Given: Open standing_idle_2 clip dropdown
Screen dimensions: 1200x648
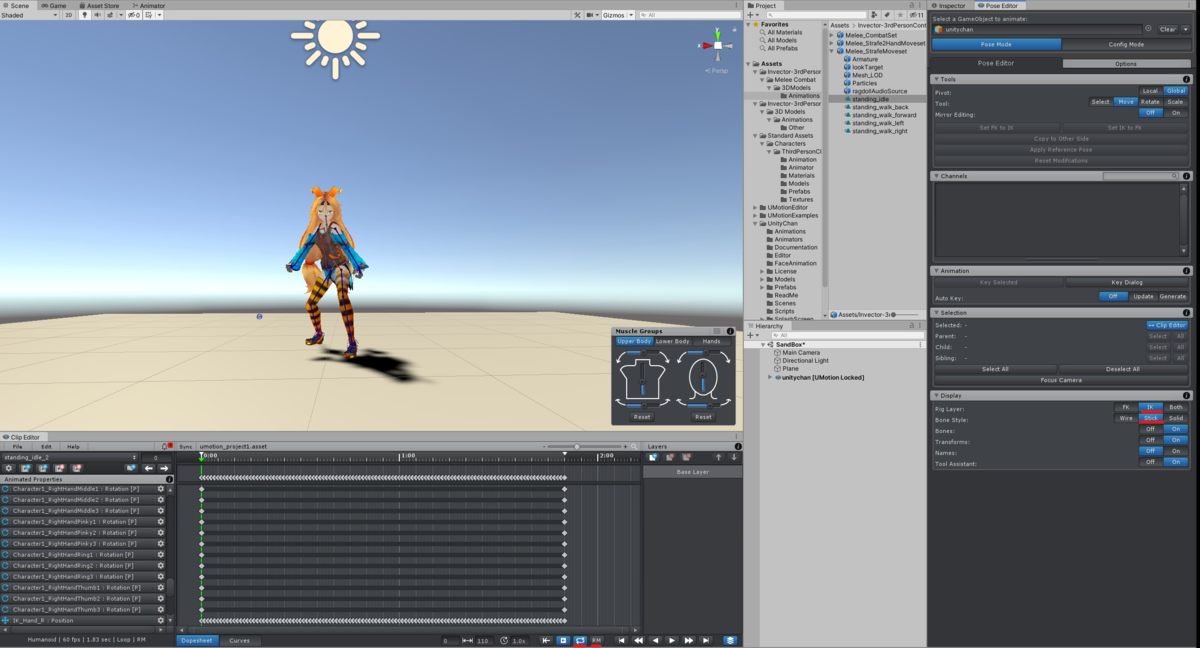Looking at the screenshot, I should point(68,457).
